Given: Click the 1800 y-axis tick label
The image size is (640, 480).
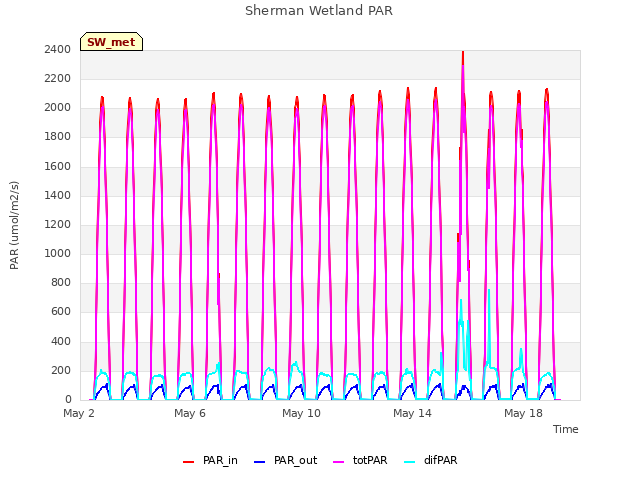Looking at the screenshot, I should pyautogui.click(x=58, y=136).
